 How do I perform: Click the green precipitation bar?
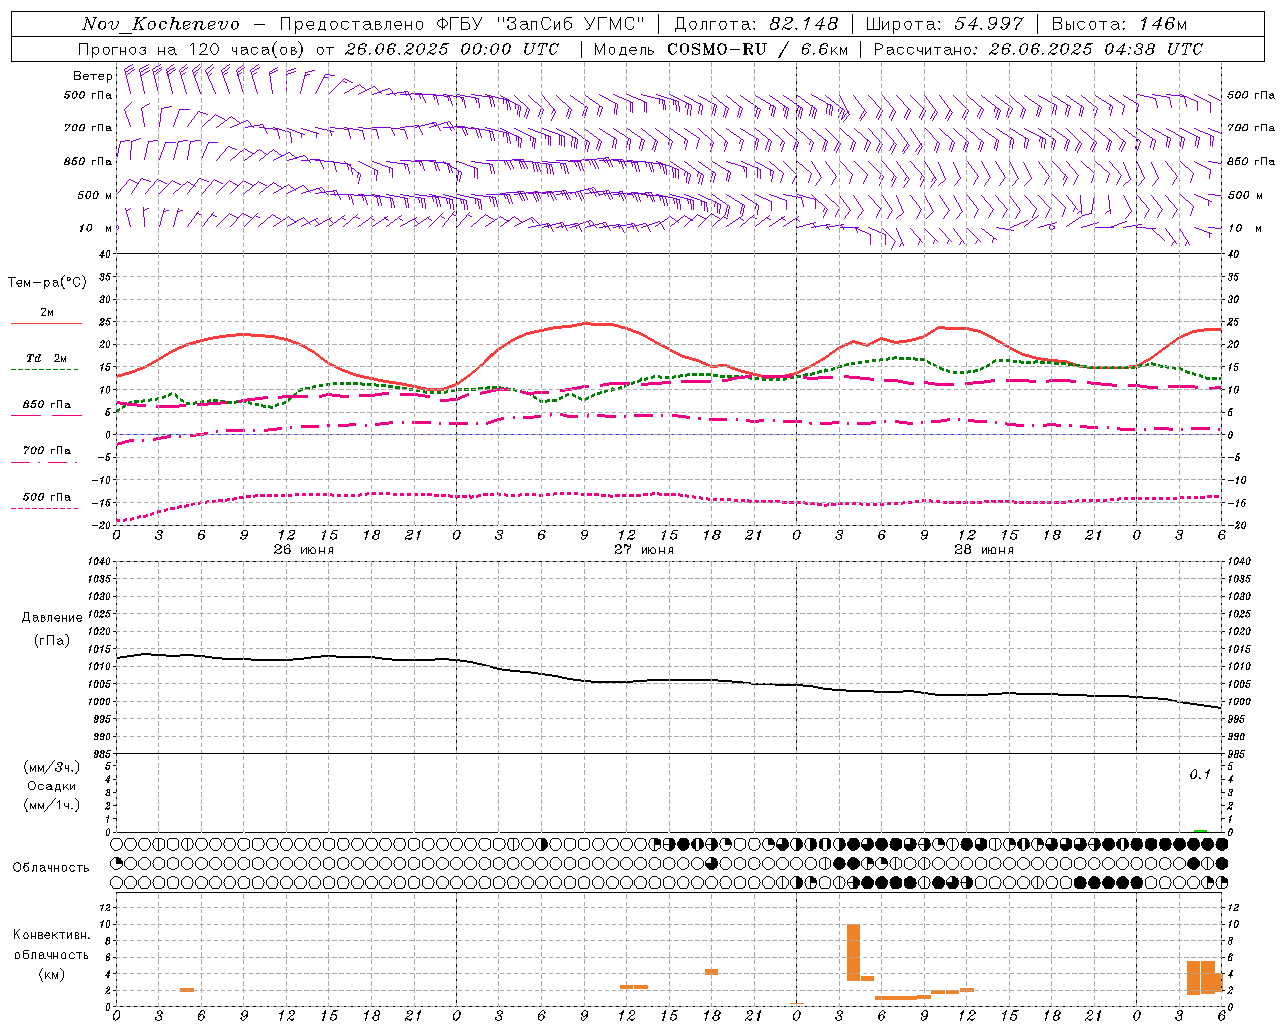pyautogui.click(x=1200, y=830)
